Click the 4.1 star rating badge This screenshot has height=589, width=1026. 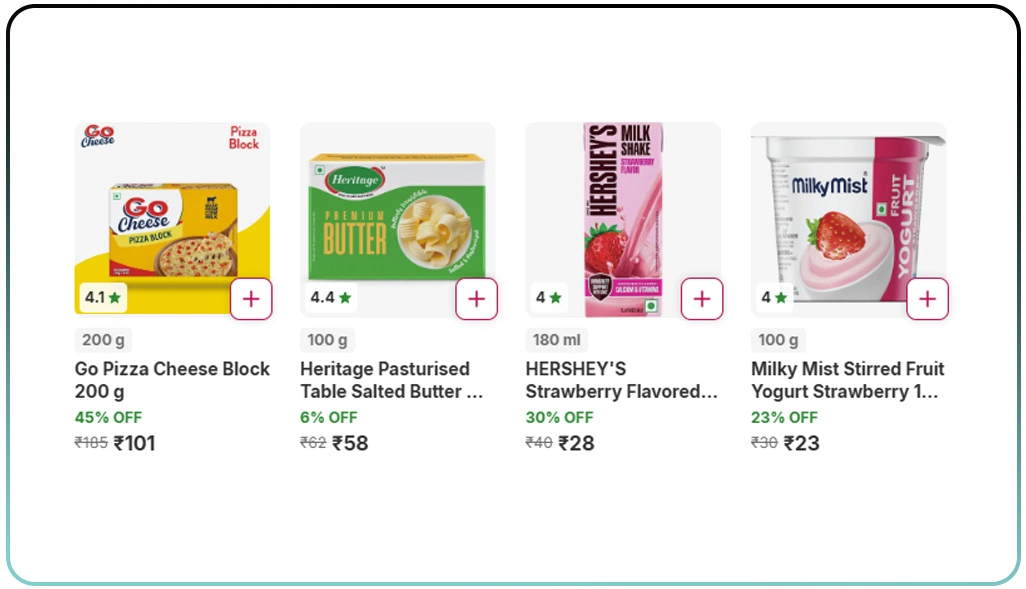(x=103, y=297)
